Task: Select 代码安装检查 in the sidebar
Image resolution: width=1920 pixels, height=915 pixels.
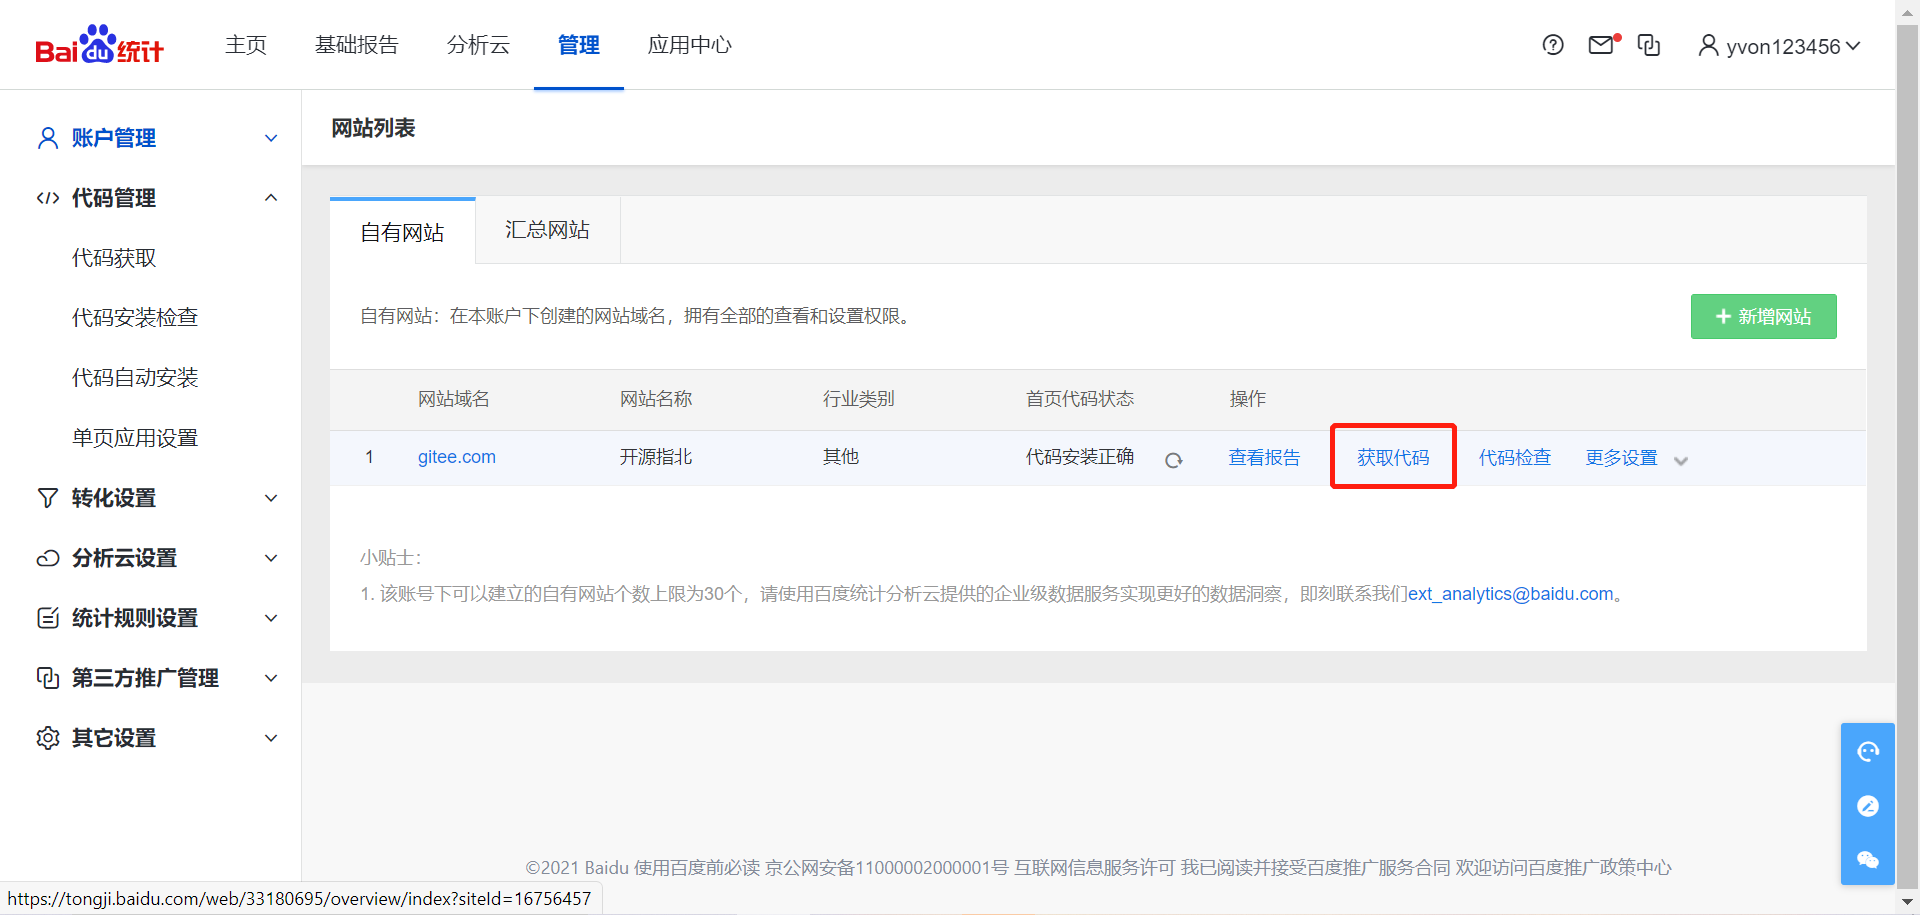Action: click(x=135, y=318)
